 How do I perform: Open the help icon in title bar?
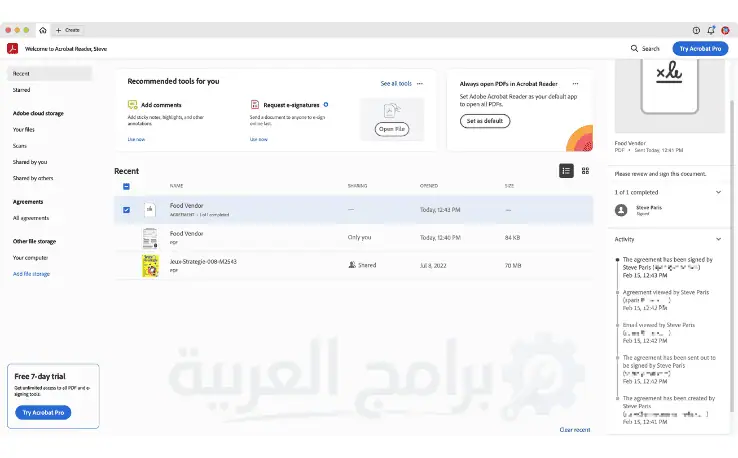696,30
